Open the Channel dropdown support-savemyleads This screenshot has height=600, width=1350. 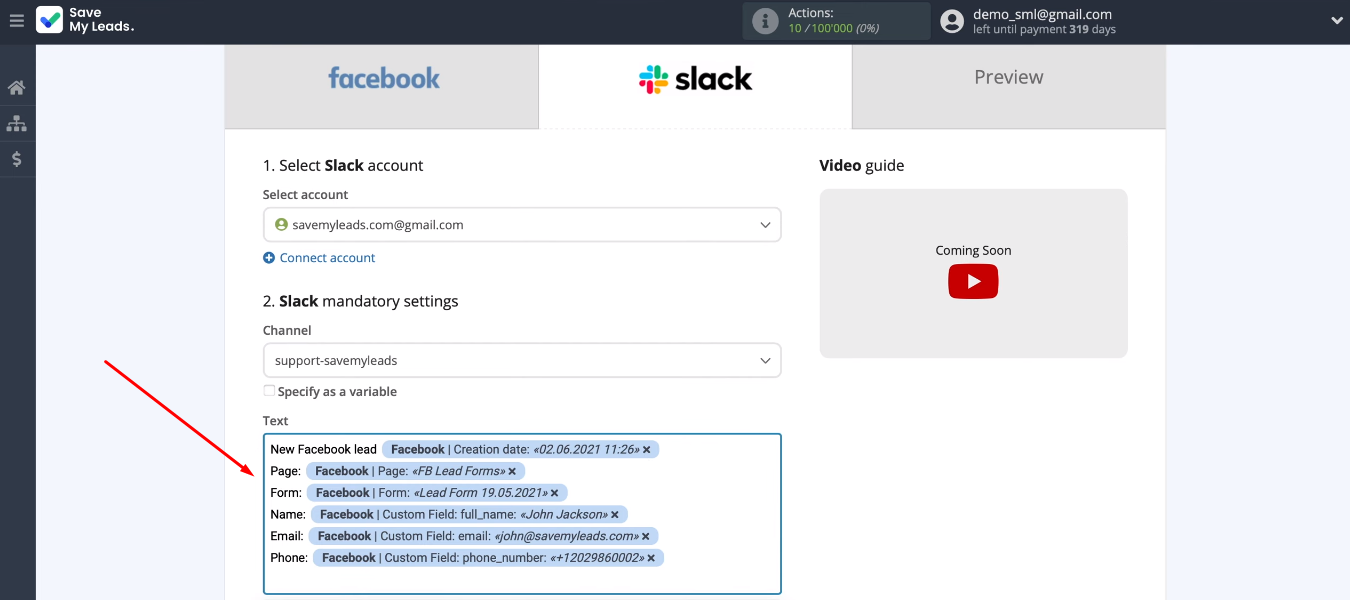[522, 360]
